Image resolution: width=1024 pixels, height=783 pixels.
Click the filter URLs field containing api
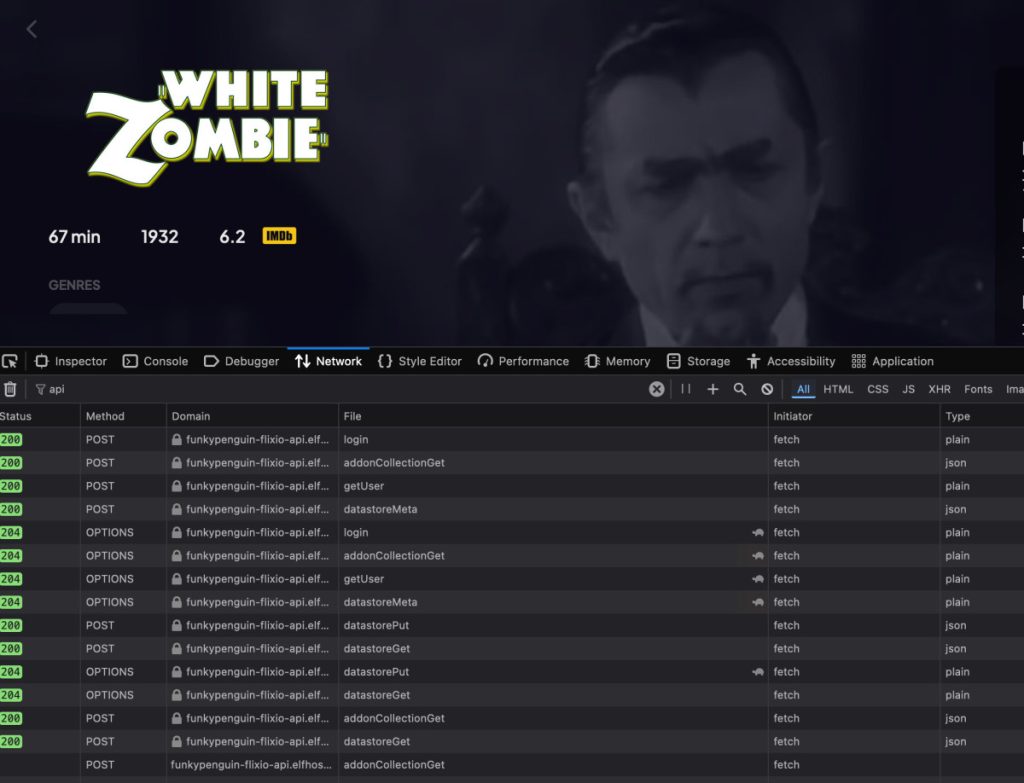coord(340,389)
